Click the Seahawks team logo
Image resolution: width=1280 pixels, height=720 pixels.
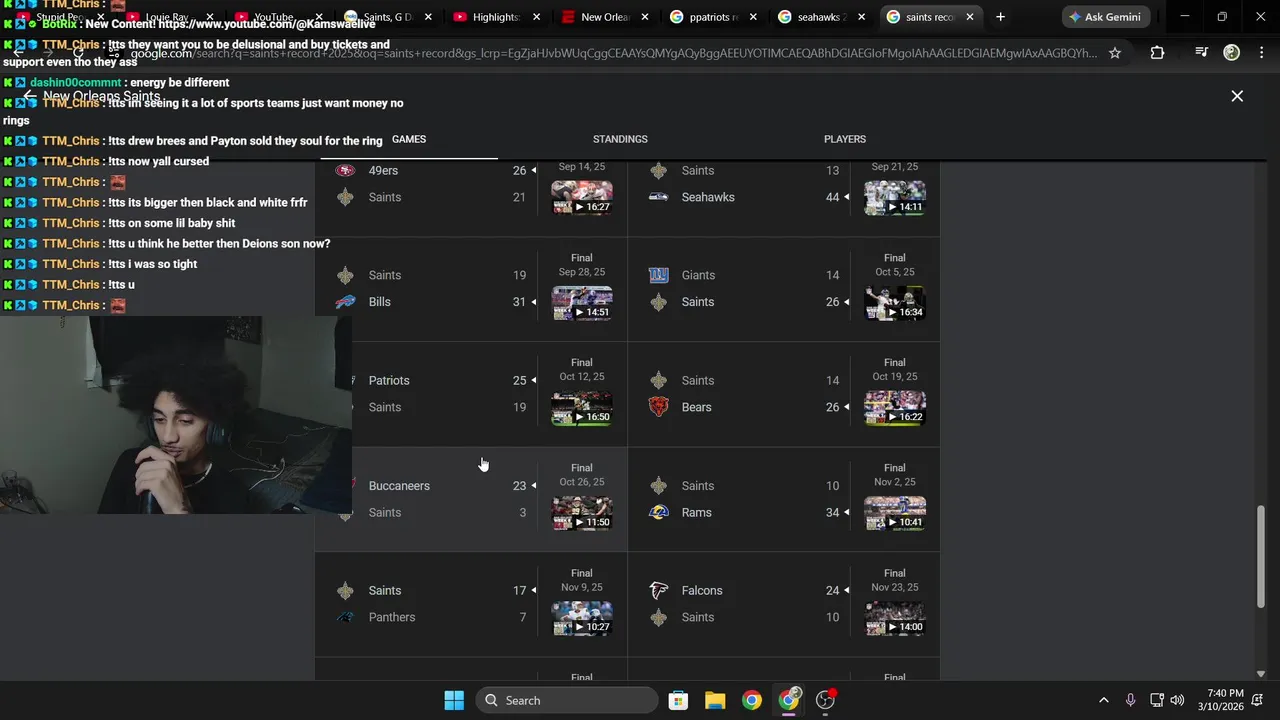point(658,197)
